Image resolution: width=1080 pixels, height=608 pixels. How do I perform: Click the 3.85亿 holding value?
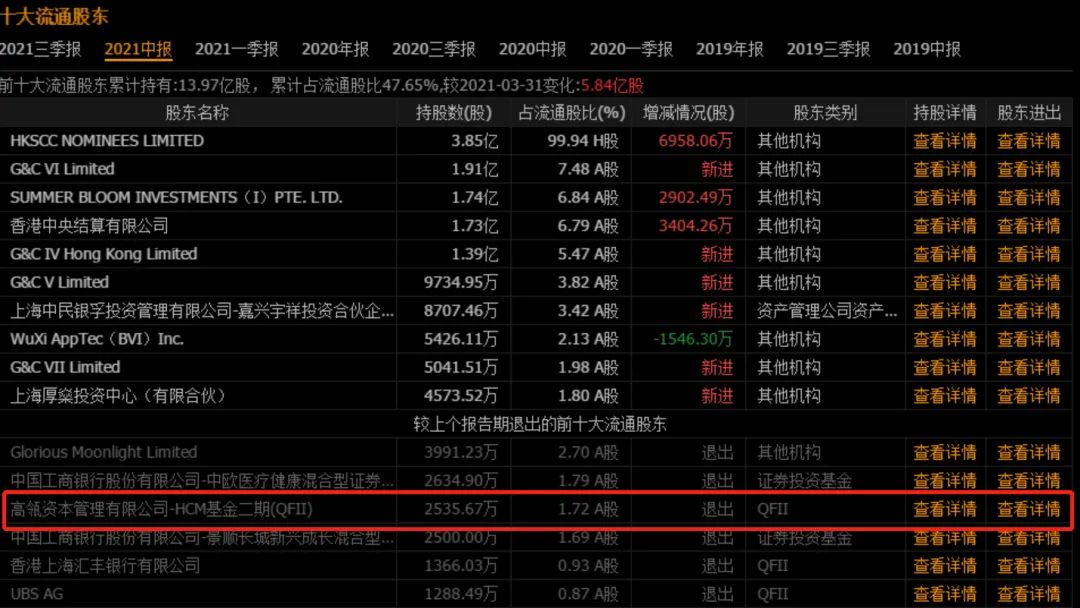click(x=475, y=141)
